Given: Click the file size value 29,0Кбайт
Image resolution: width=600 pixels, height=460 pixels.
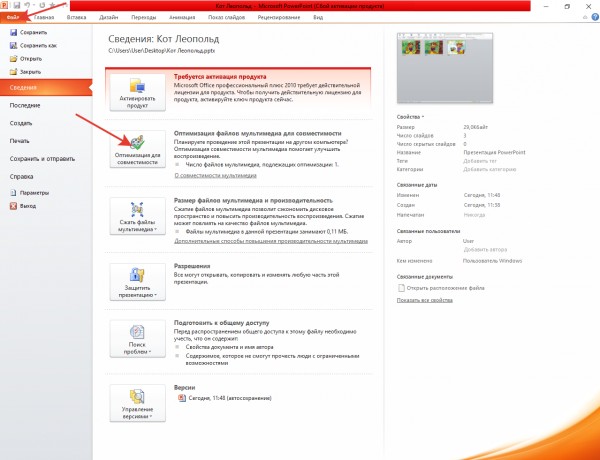Looking at the screenshot, I should [x=476, y=127].
